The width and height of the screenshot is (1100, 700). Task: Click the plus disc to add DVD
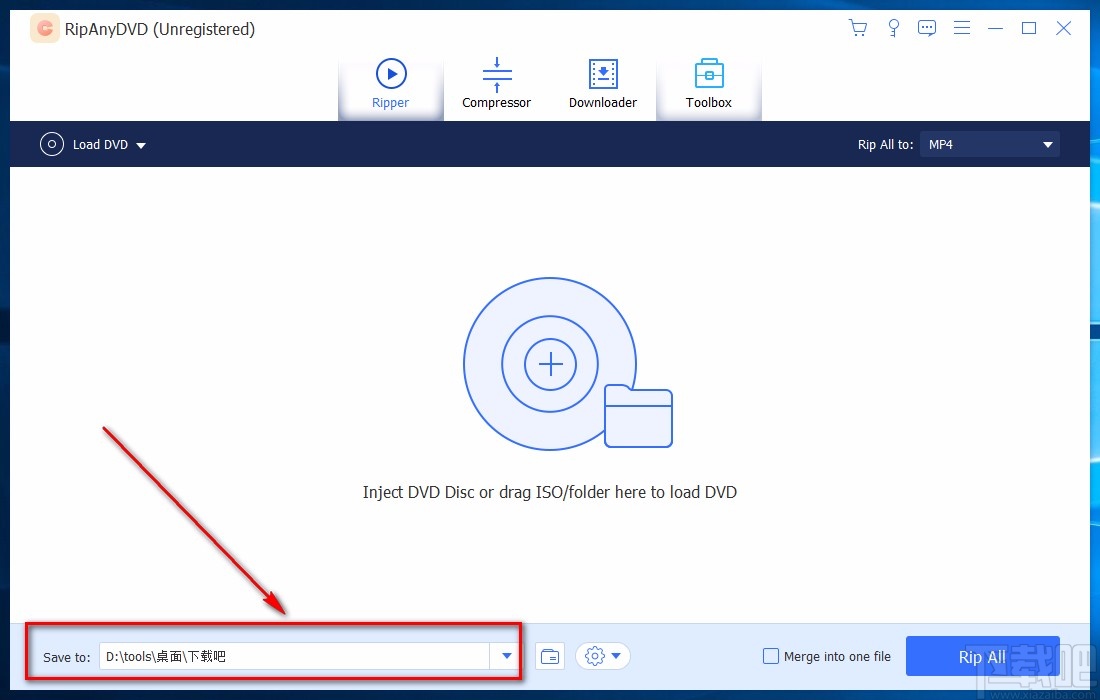click(x=551, y=364)
